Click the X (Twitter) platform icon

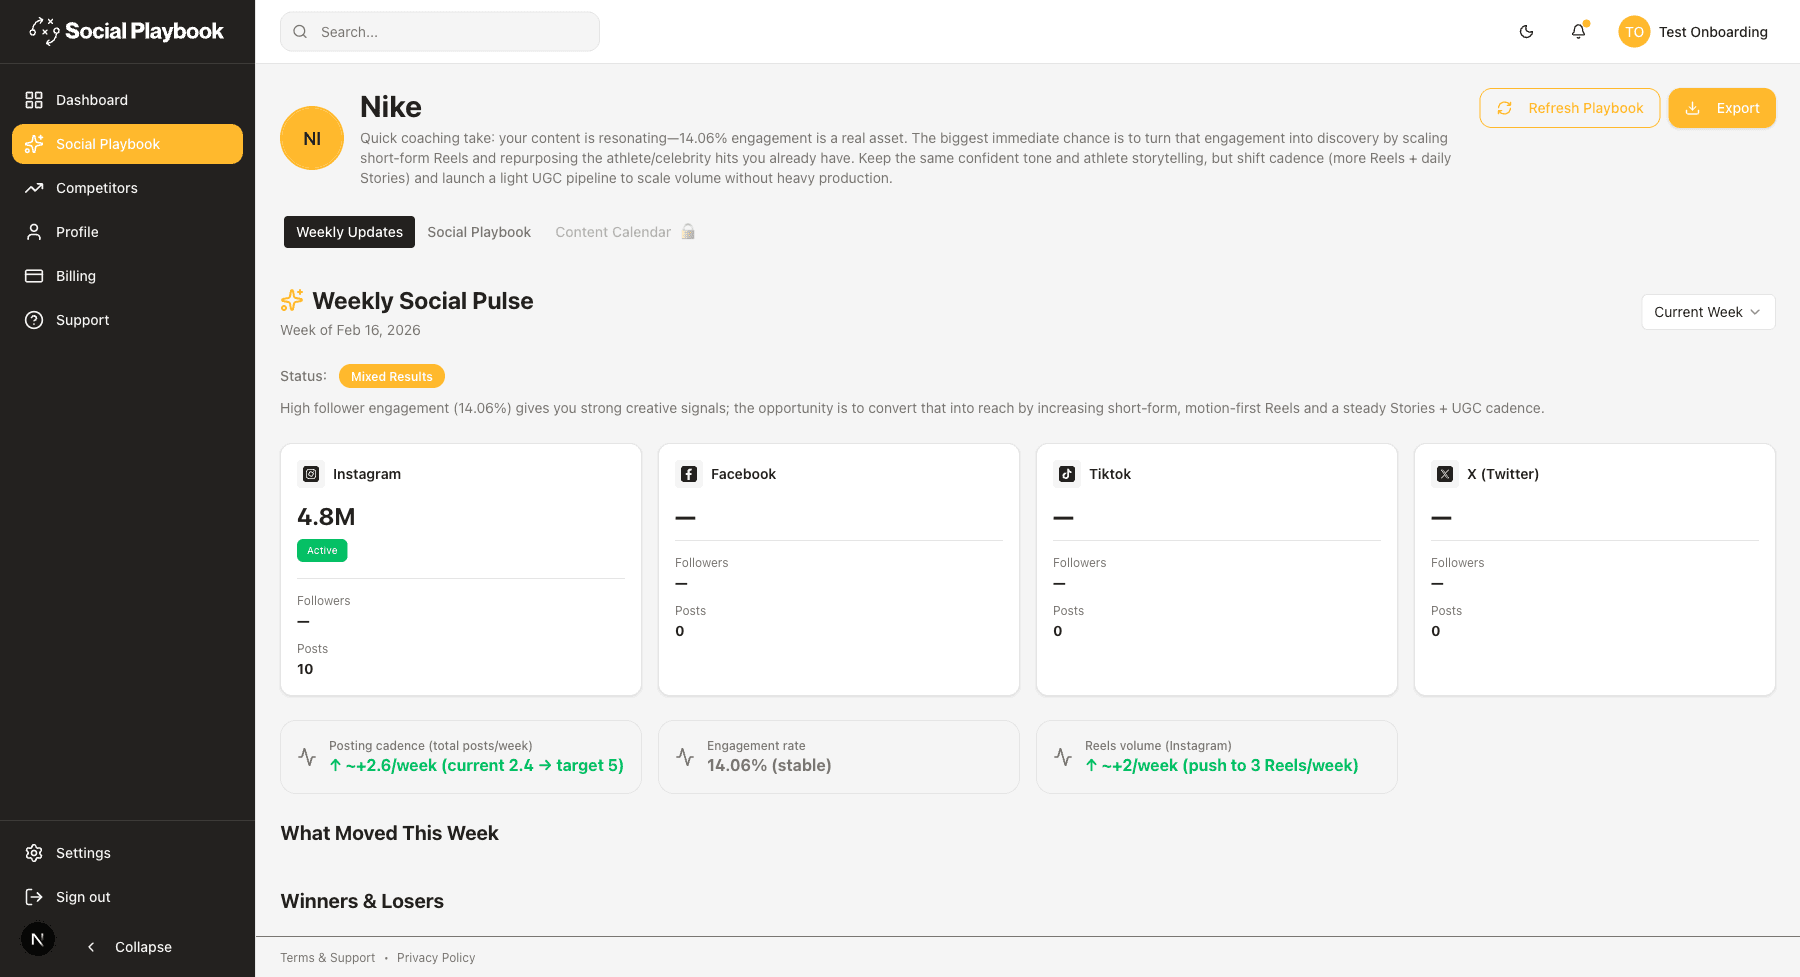1445,474
